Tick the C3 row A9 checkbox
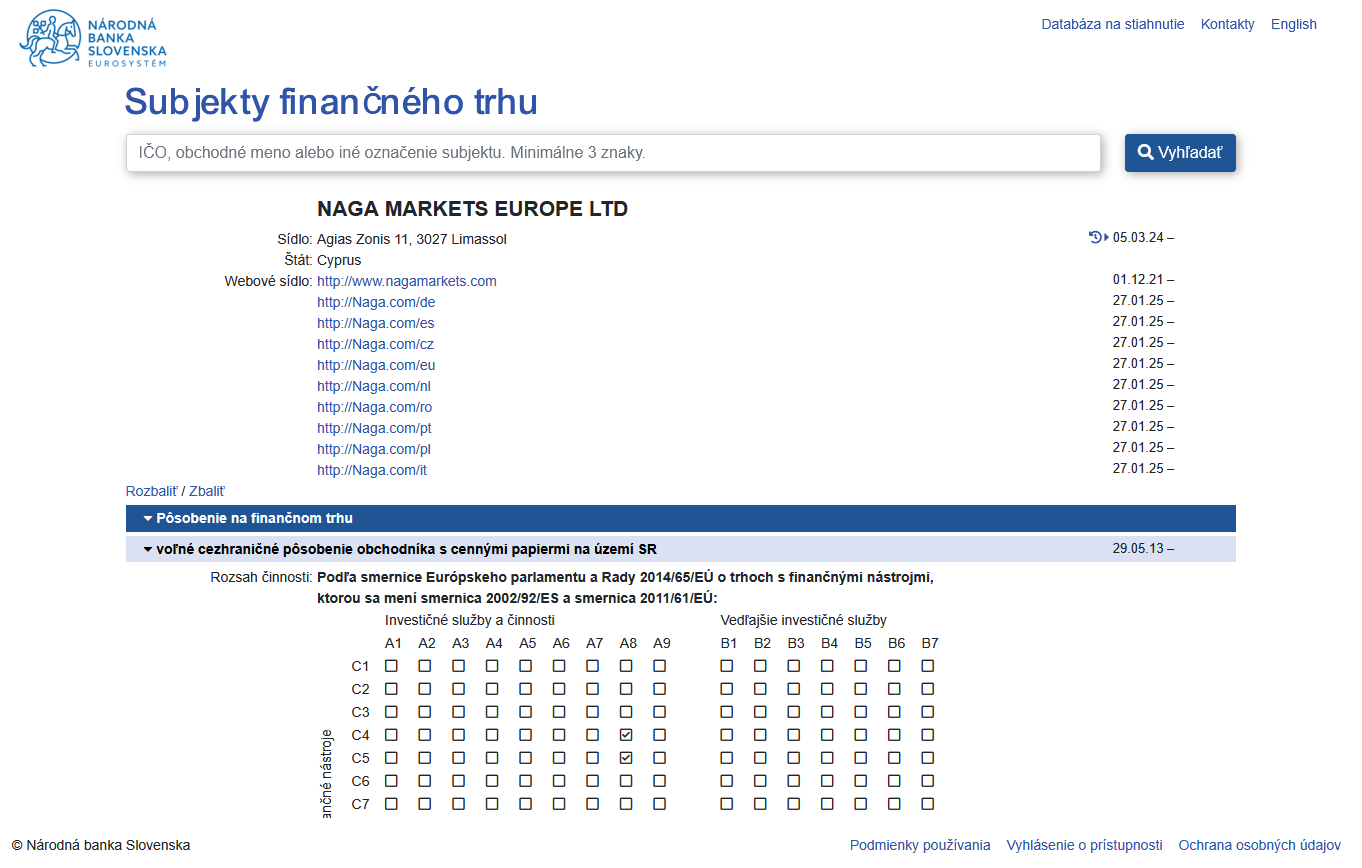1362x868 pixels. click(x=660, y=712)
